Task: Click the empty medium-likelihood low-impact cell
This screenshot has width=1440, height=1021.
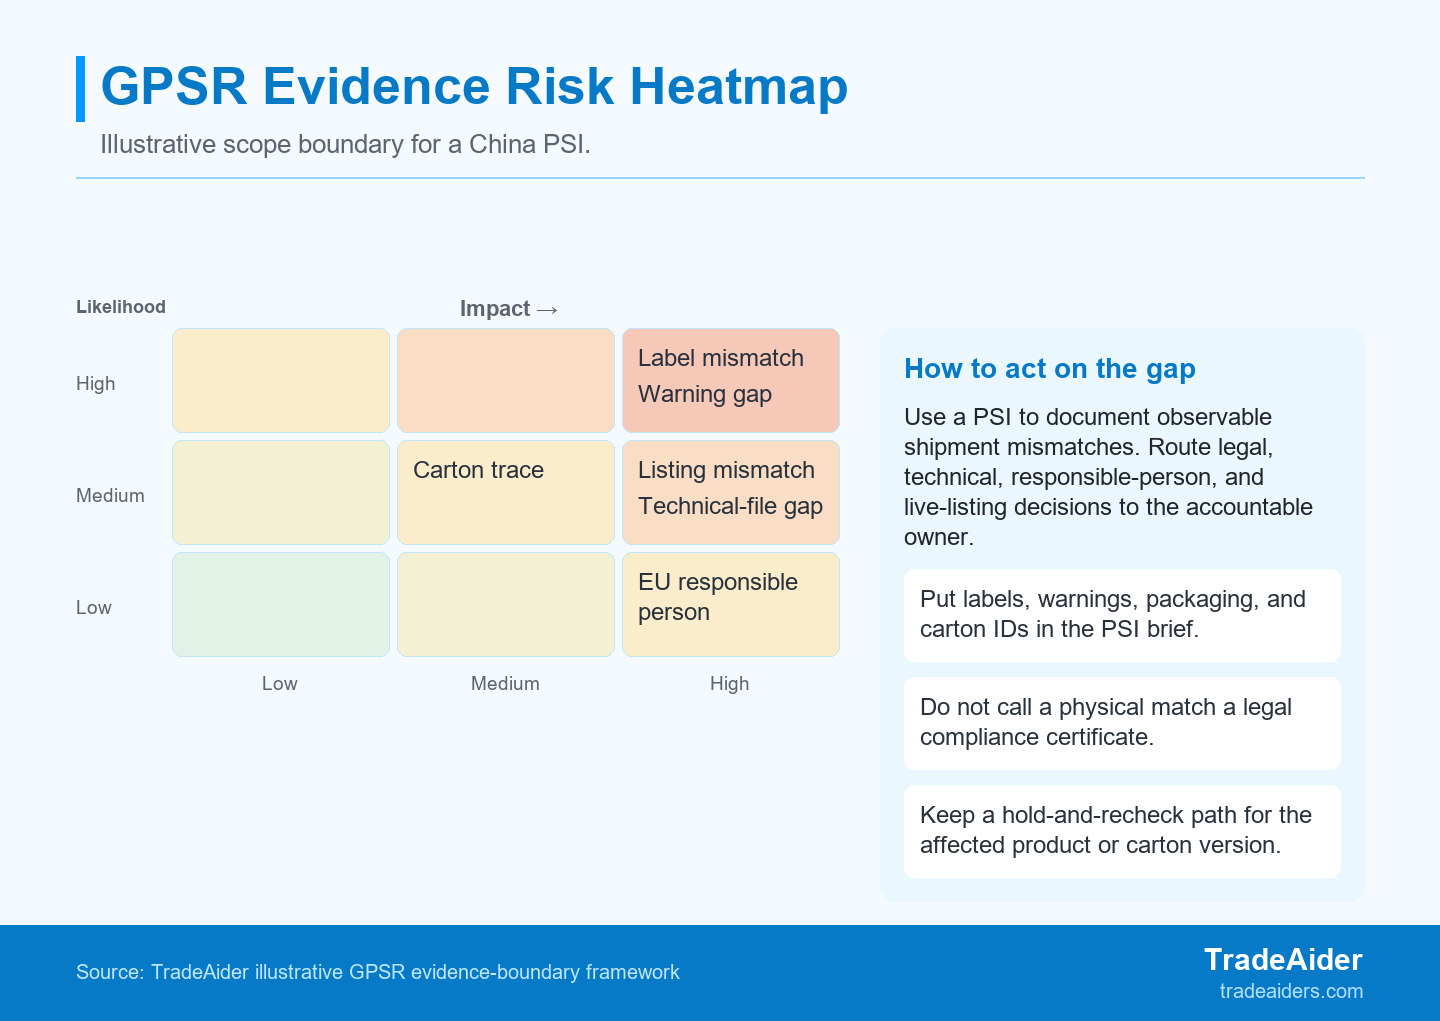Action: tap(281, 492)
